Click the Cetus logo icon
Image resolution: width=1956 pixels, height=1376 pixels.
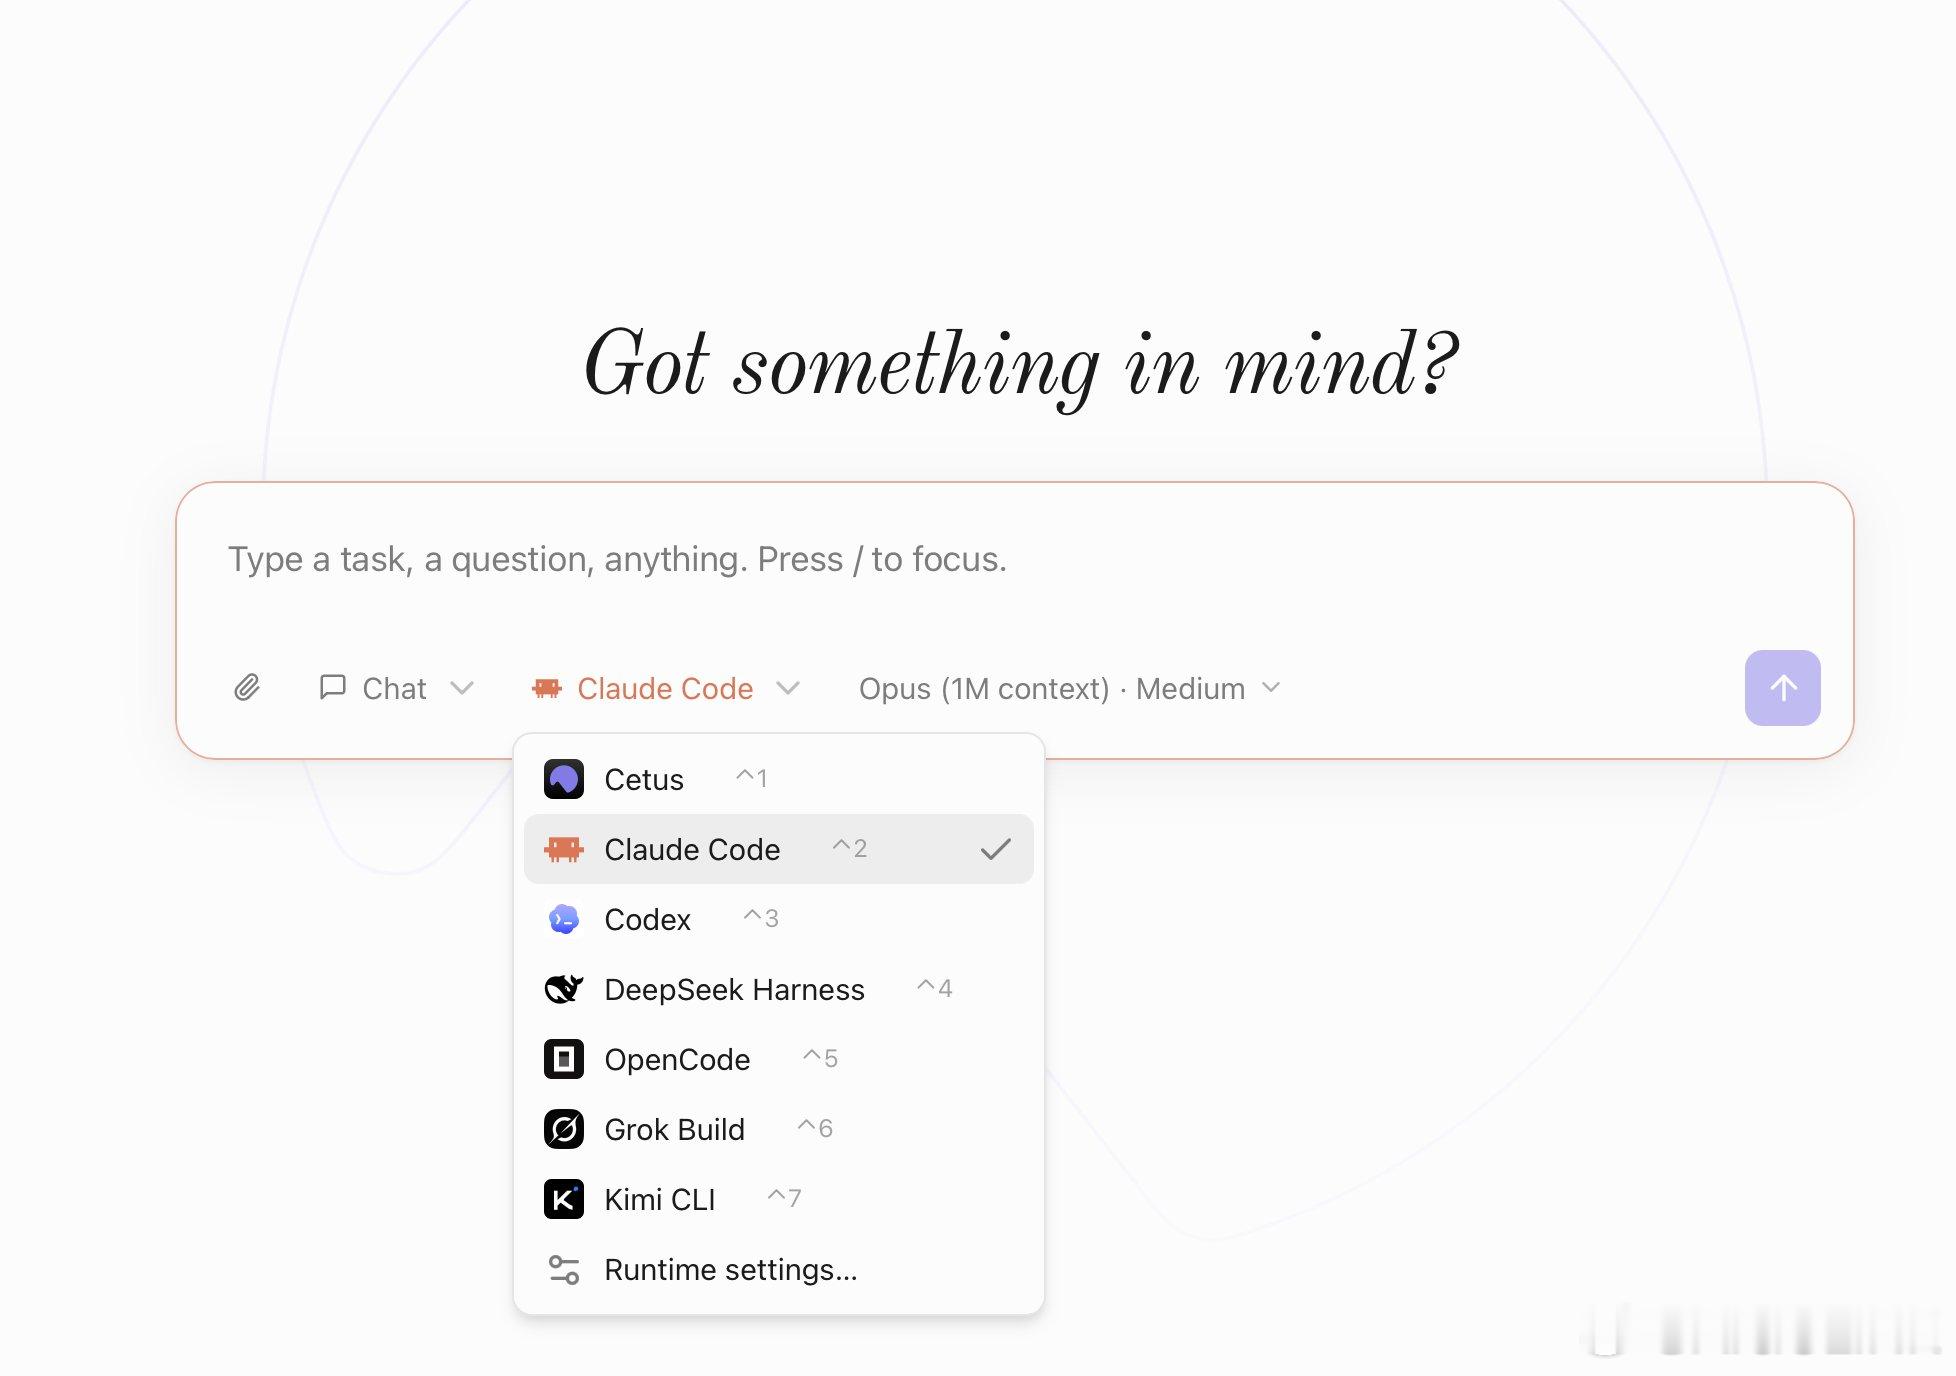tap(564, 779)
